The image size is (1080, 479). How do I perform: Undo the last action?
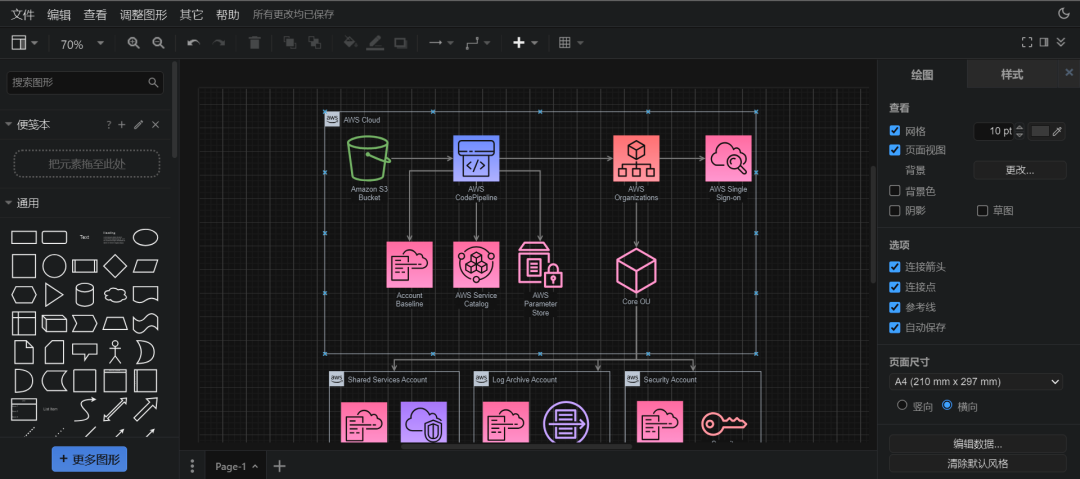click(x=194, y=43)
